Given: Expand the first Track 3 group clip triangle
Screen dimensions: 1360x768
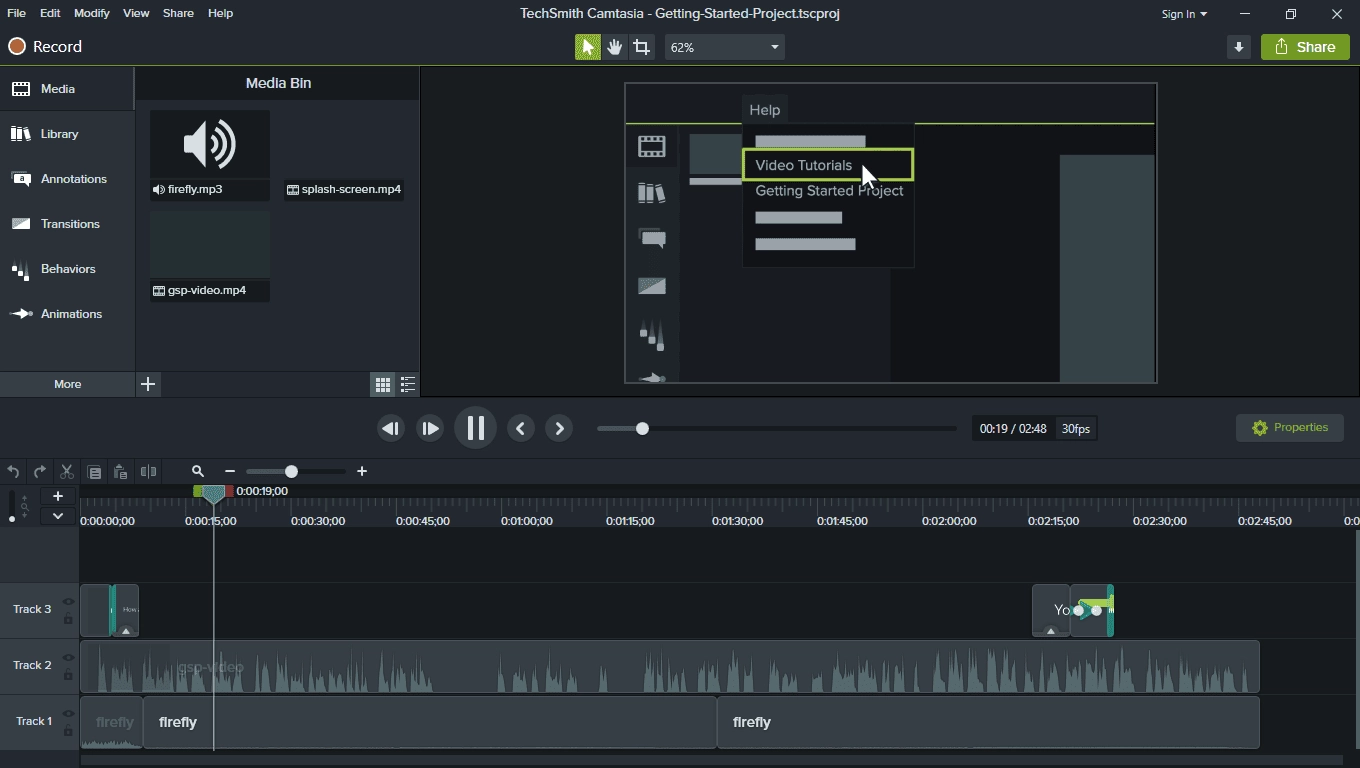Looking at the screenshot, I should pos(126,631).
